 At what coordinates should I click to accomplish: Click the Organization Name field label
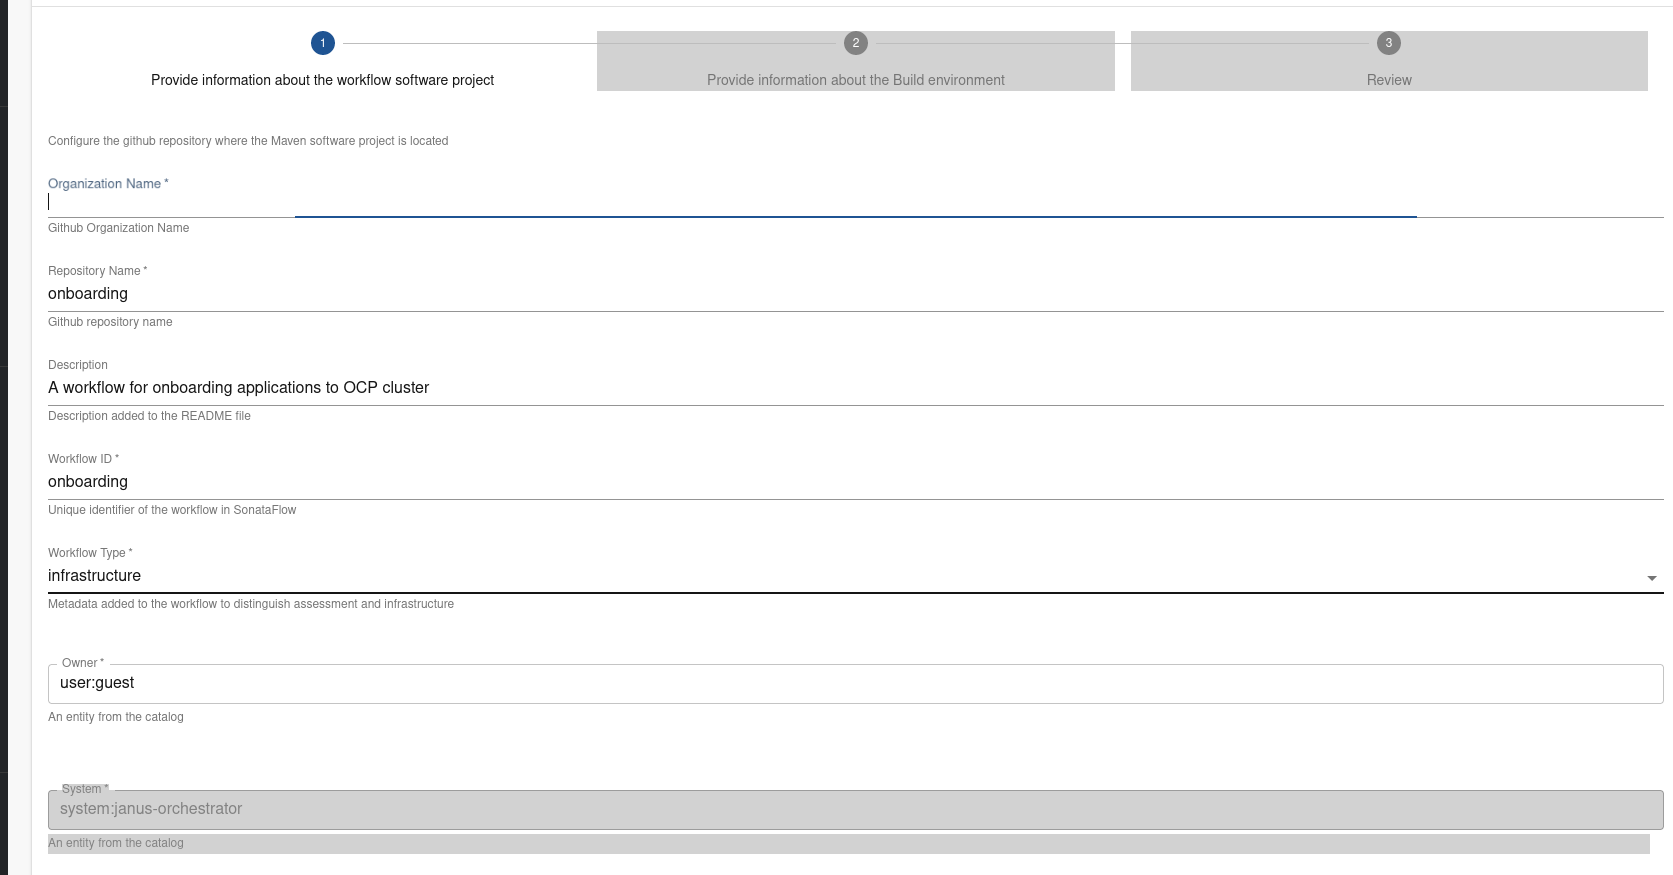105,184
